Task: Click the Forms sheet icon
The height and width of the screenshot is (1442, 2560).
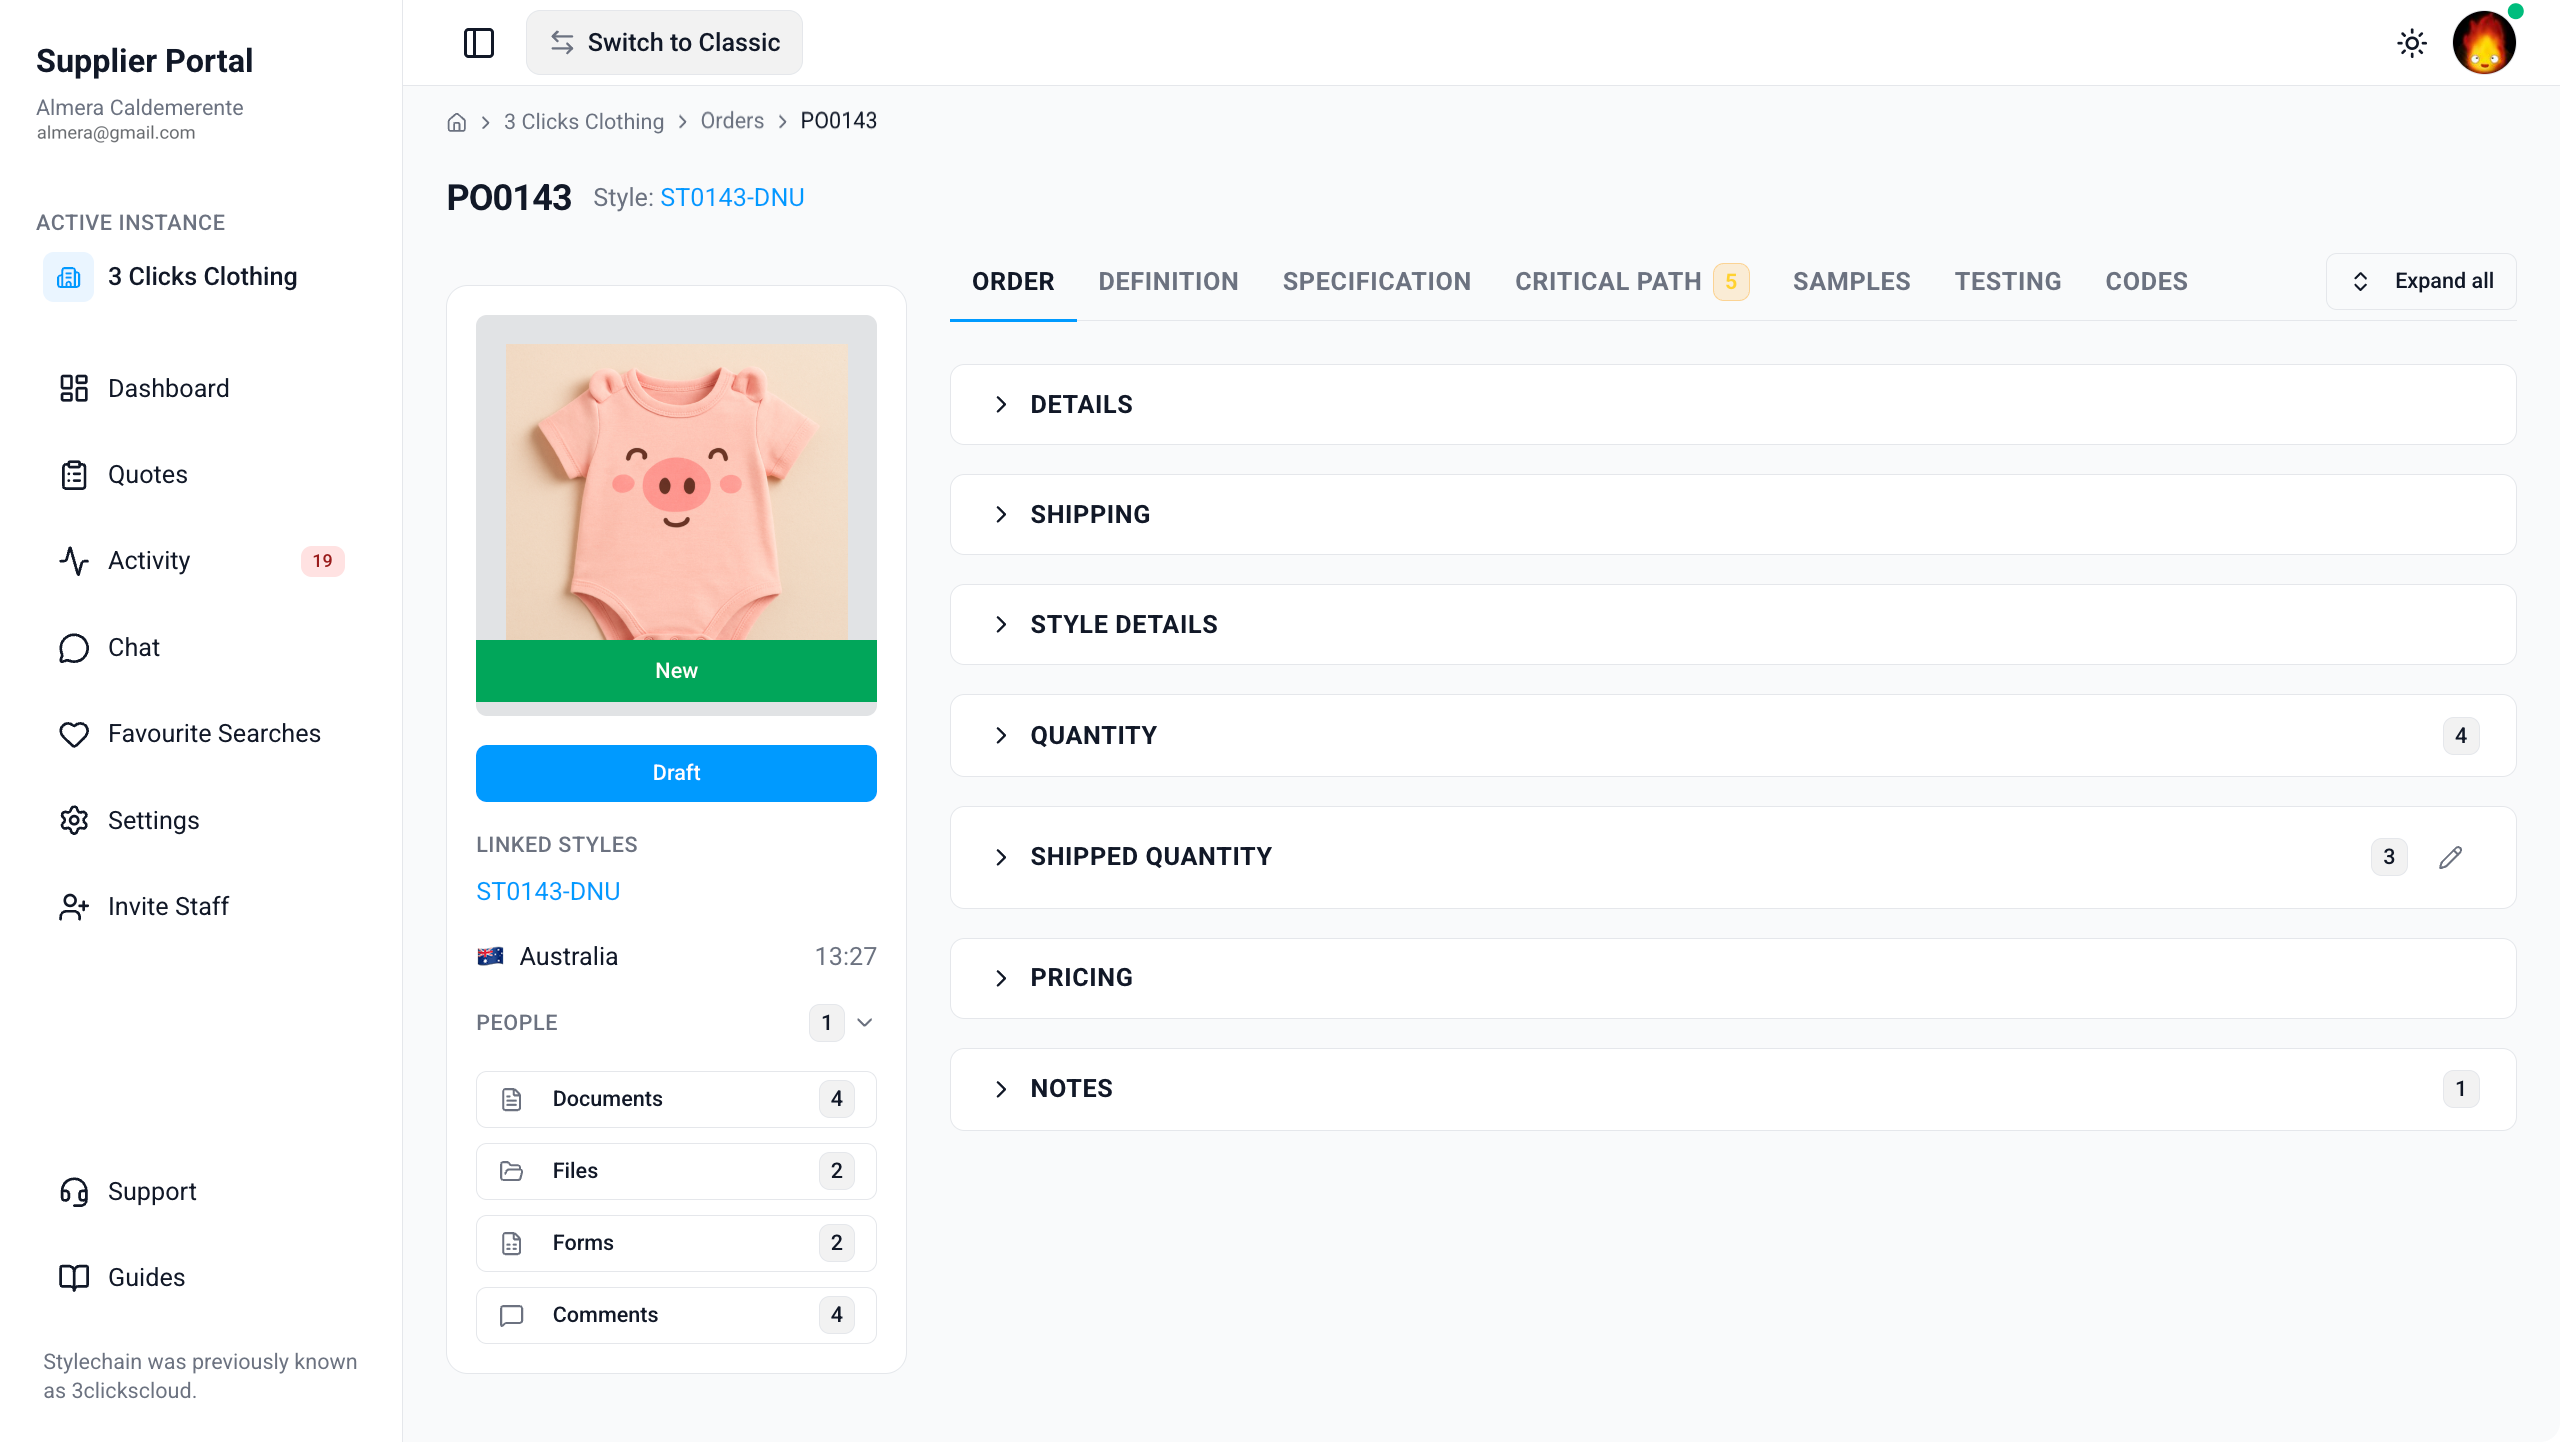Action: (x=512, y=1243)
